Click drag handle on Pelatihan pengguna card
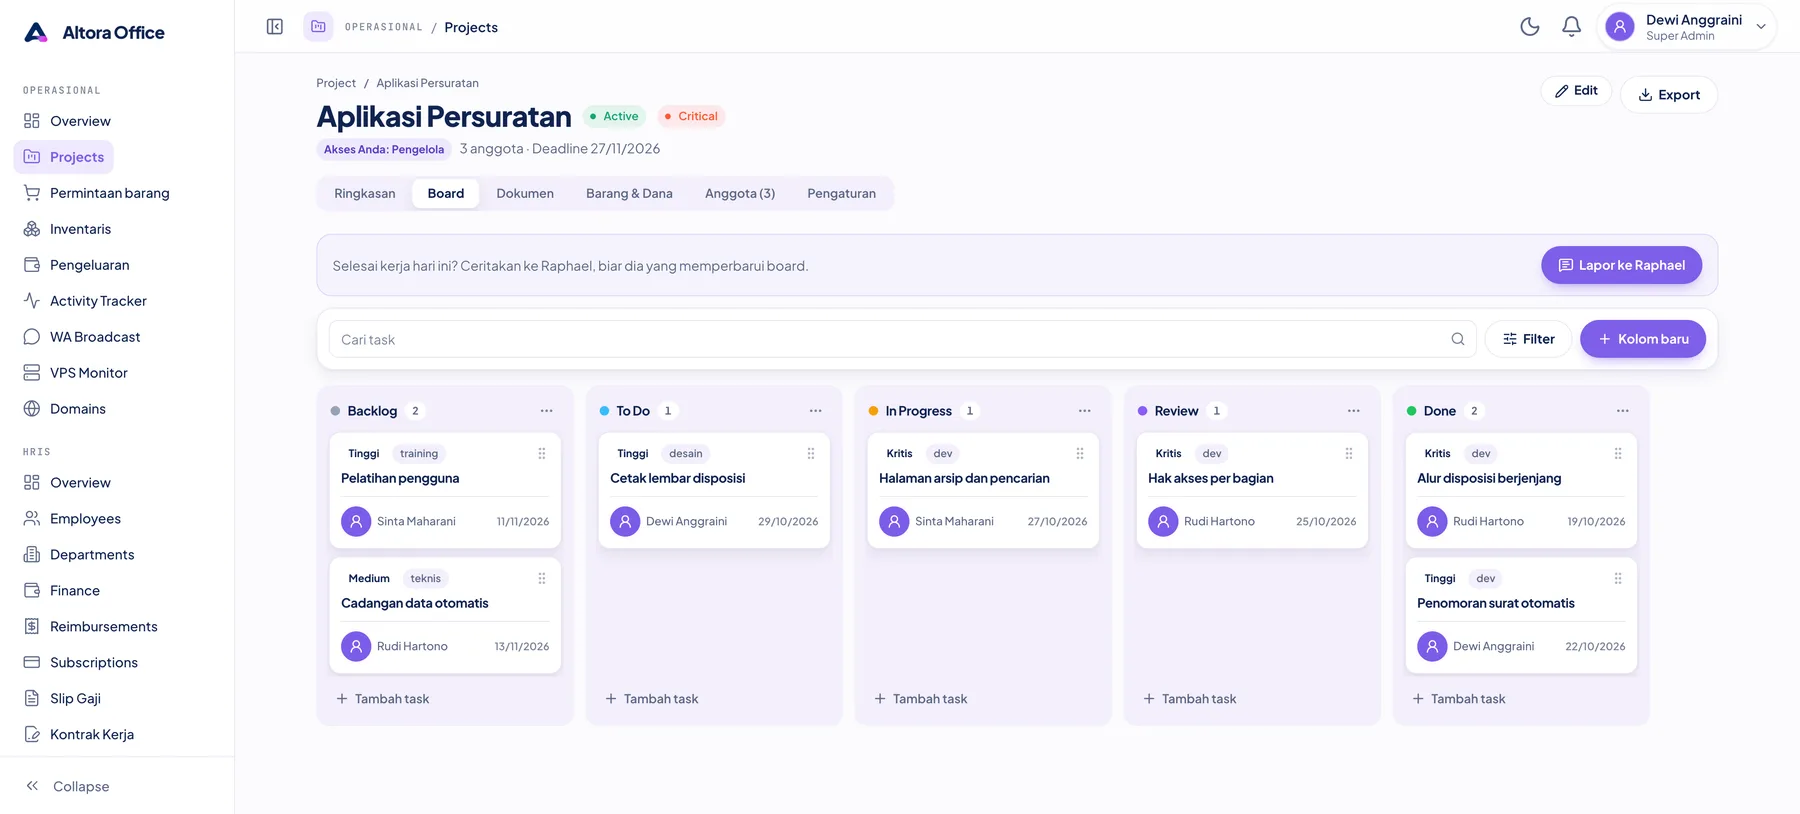Image resolution: width=1800 pixels, height=814 pixels. 542,454
